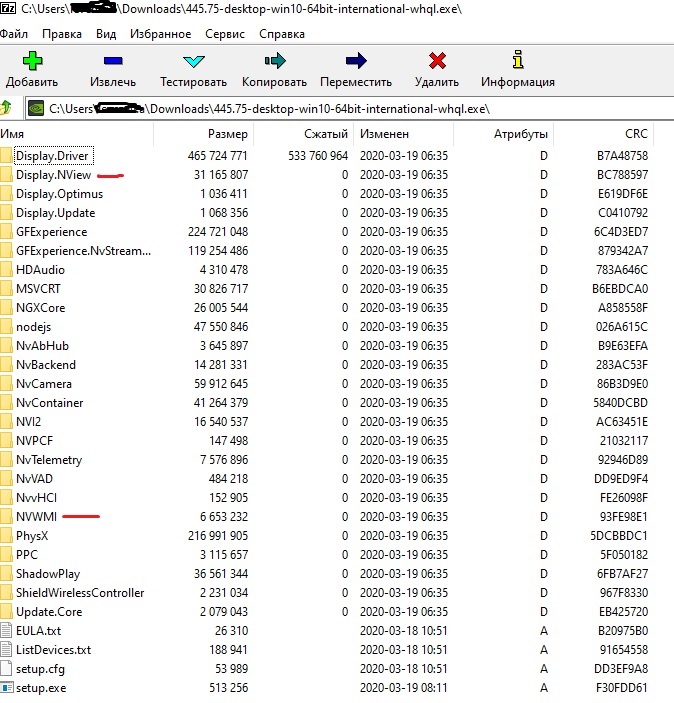Viewport: 674px width, 703px height.
Task: Open the Справка menu
Action: [282, 34]
